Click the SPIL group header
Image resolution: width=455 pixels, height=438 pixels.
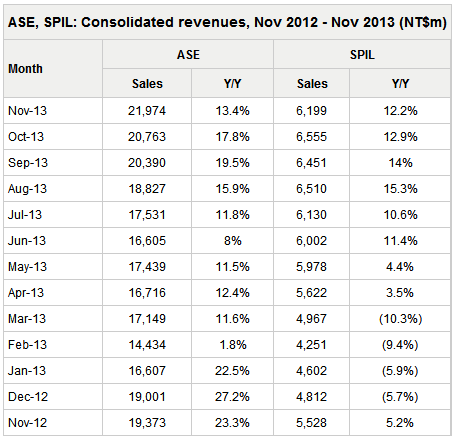(x=362, y=55)
